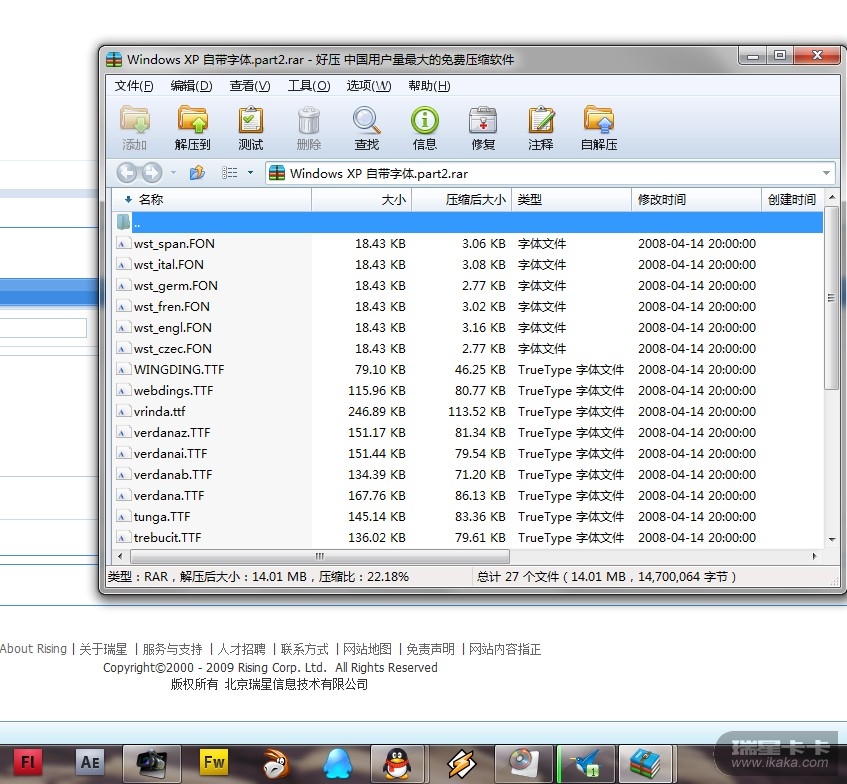Go forward with the right navigation arrow
The image size is (847, 784).
[x=152, y=173]
